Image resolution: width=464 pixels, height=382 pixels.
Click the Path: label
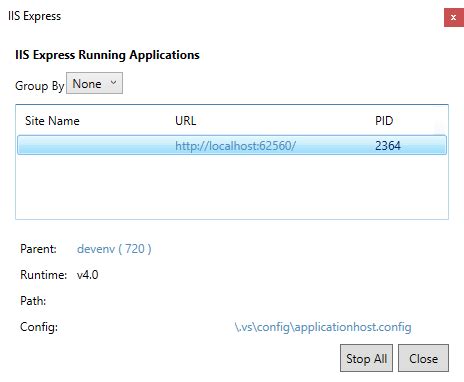click(33, 301)
